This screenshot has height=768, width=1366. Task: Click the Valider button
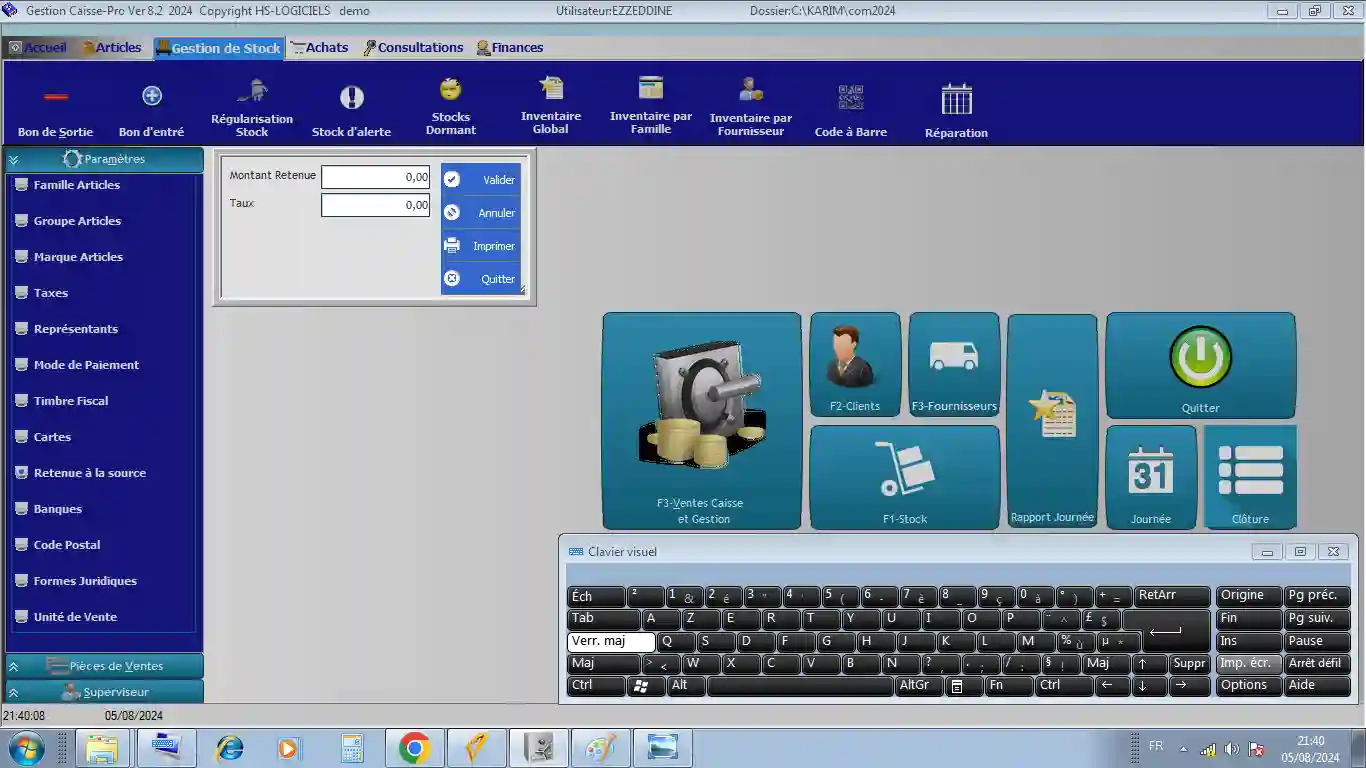pos(481,180)
